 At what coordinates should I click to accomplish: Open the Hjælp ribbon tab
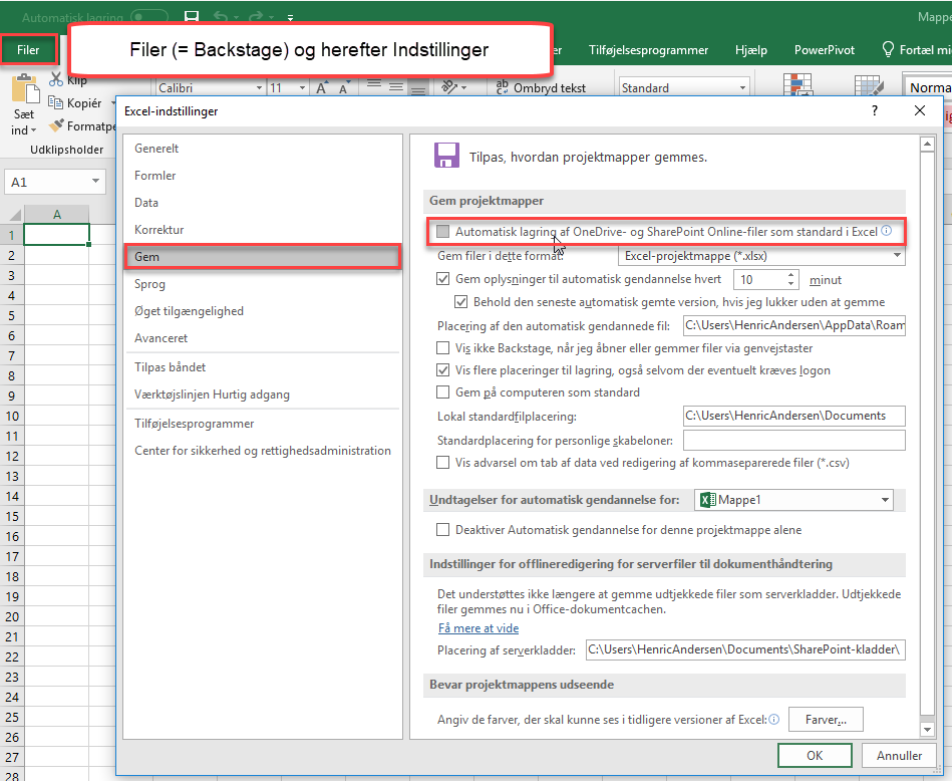(751, 50)
